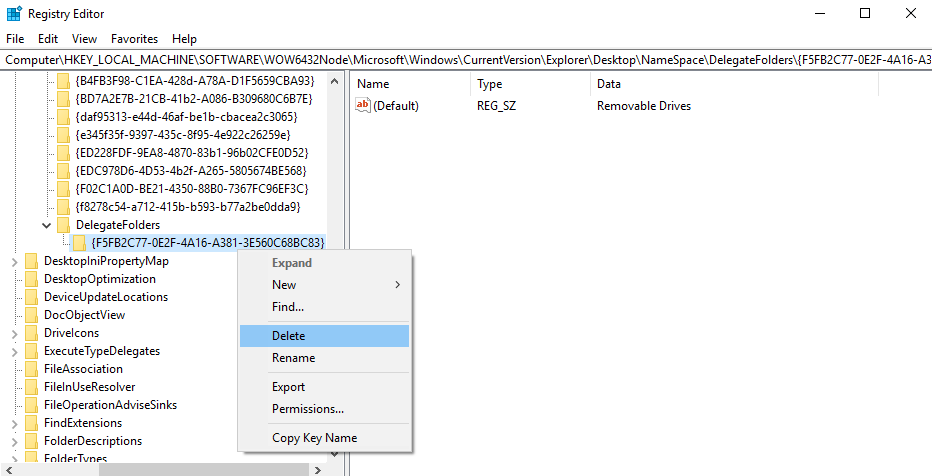
Task: Click the FolderDescriptions folder icon
Action: (x=32, y=441)
